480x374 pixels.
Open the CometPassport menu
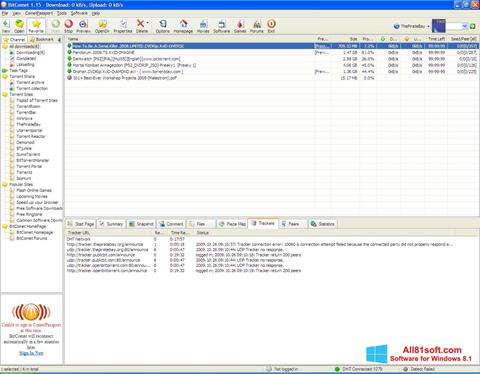pos(39,13)
